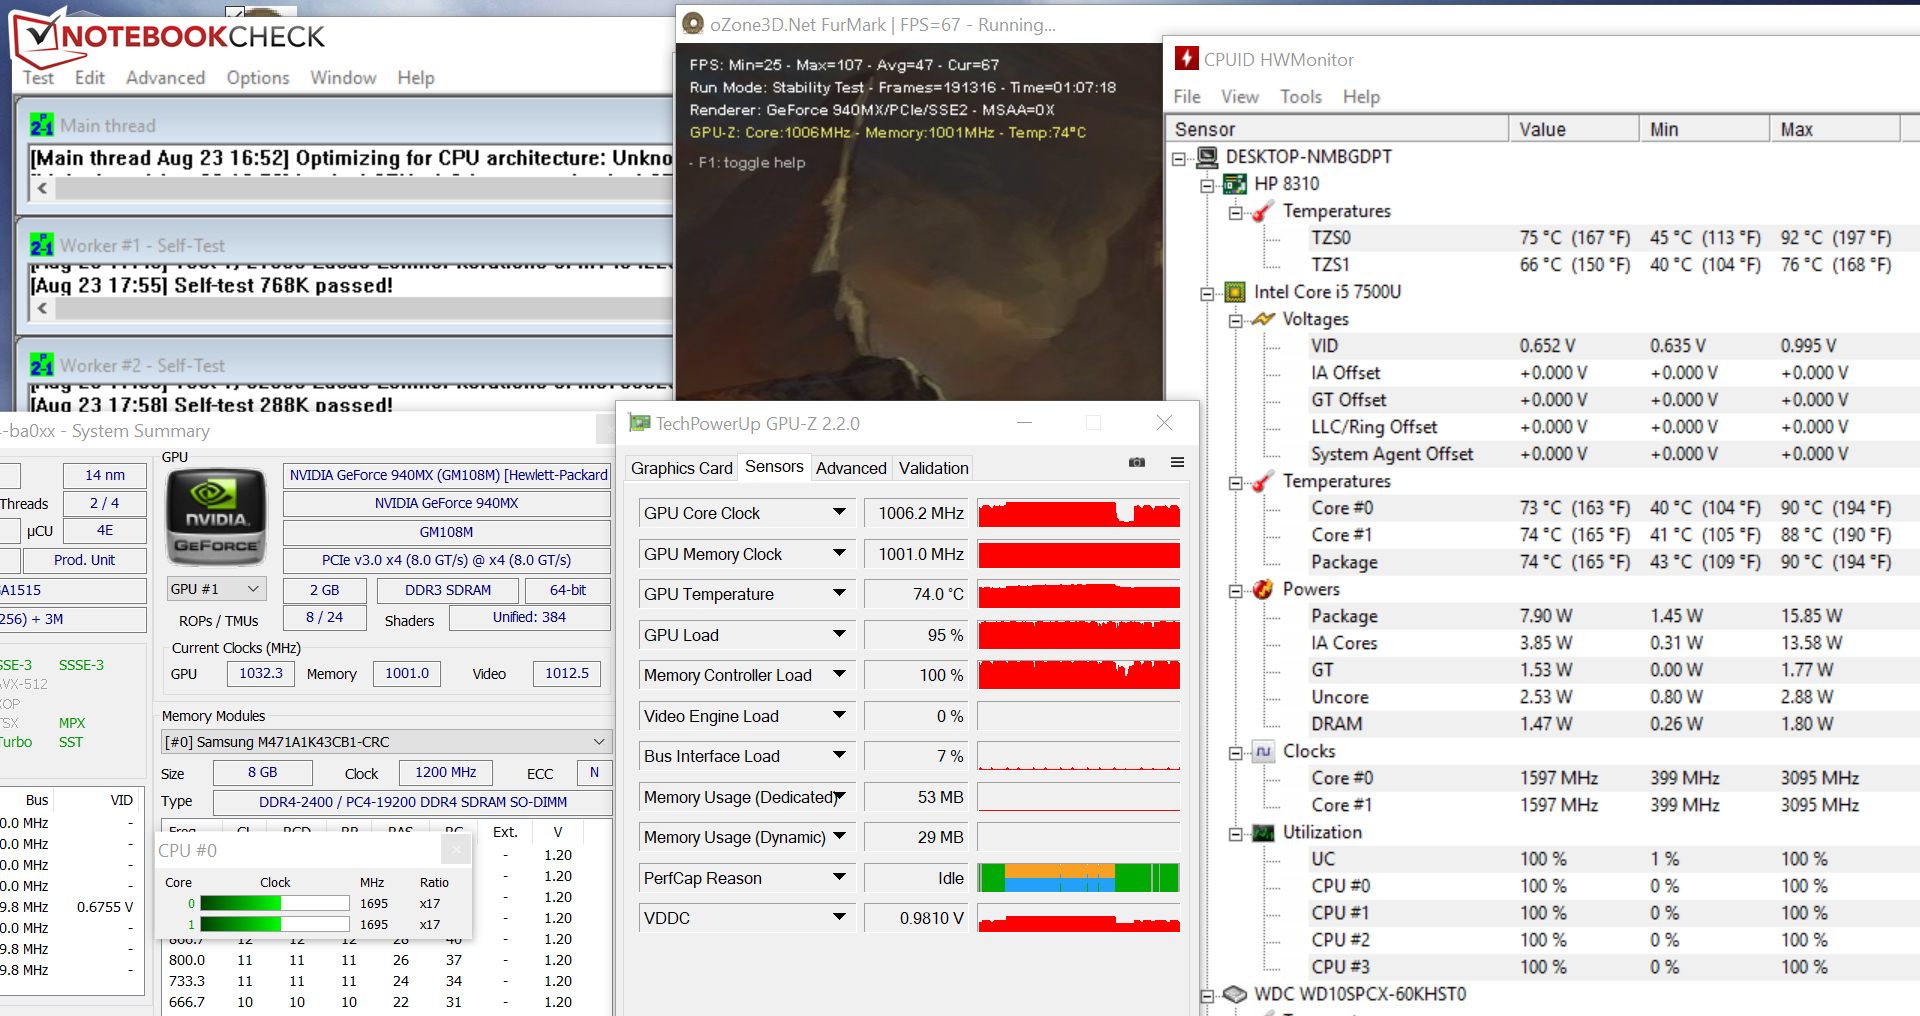Click the GPU Core Clock value field
This screenshot has width=1920, height=1016.
pos(918,513)
